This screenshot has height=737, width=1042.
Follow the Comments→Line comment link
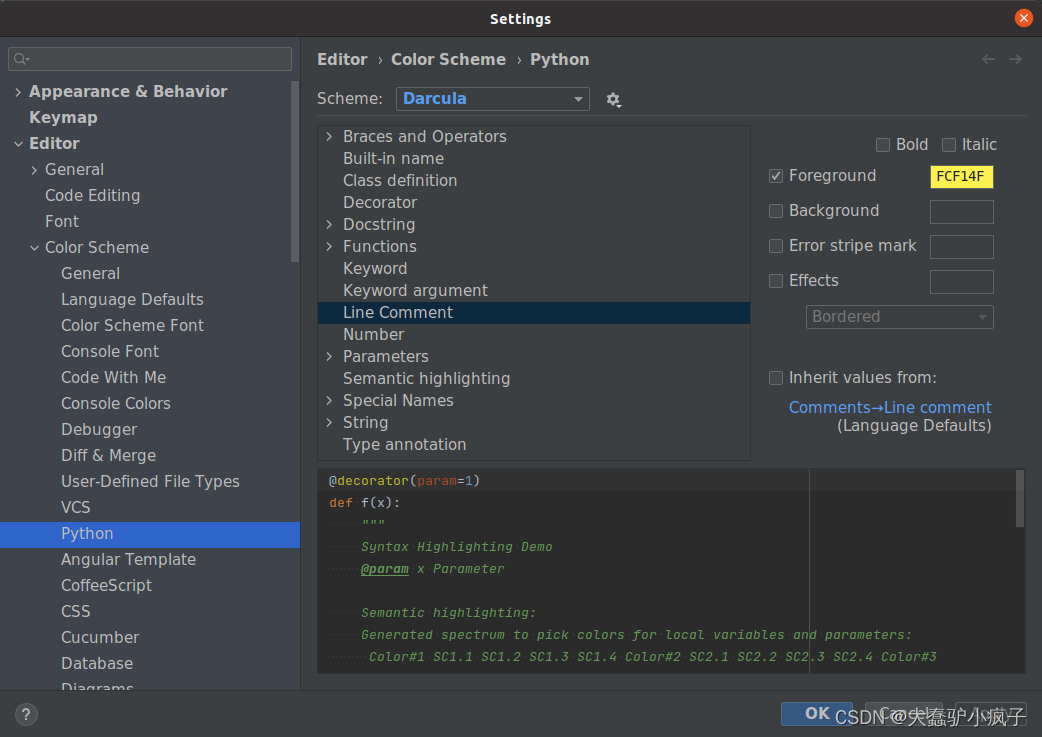click(890, 407)
